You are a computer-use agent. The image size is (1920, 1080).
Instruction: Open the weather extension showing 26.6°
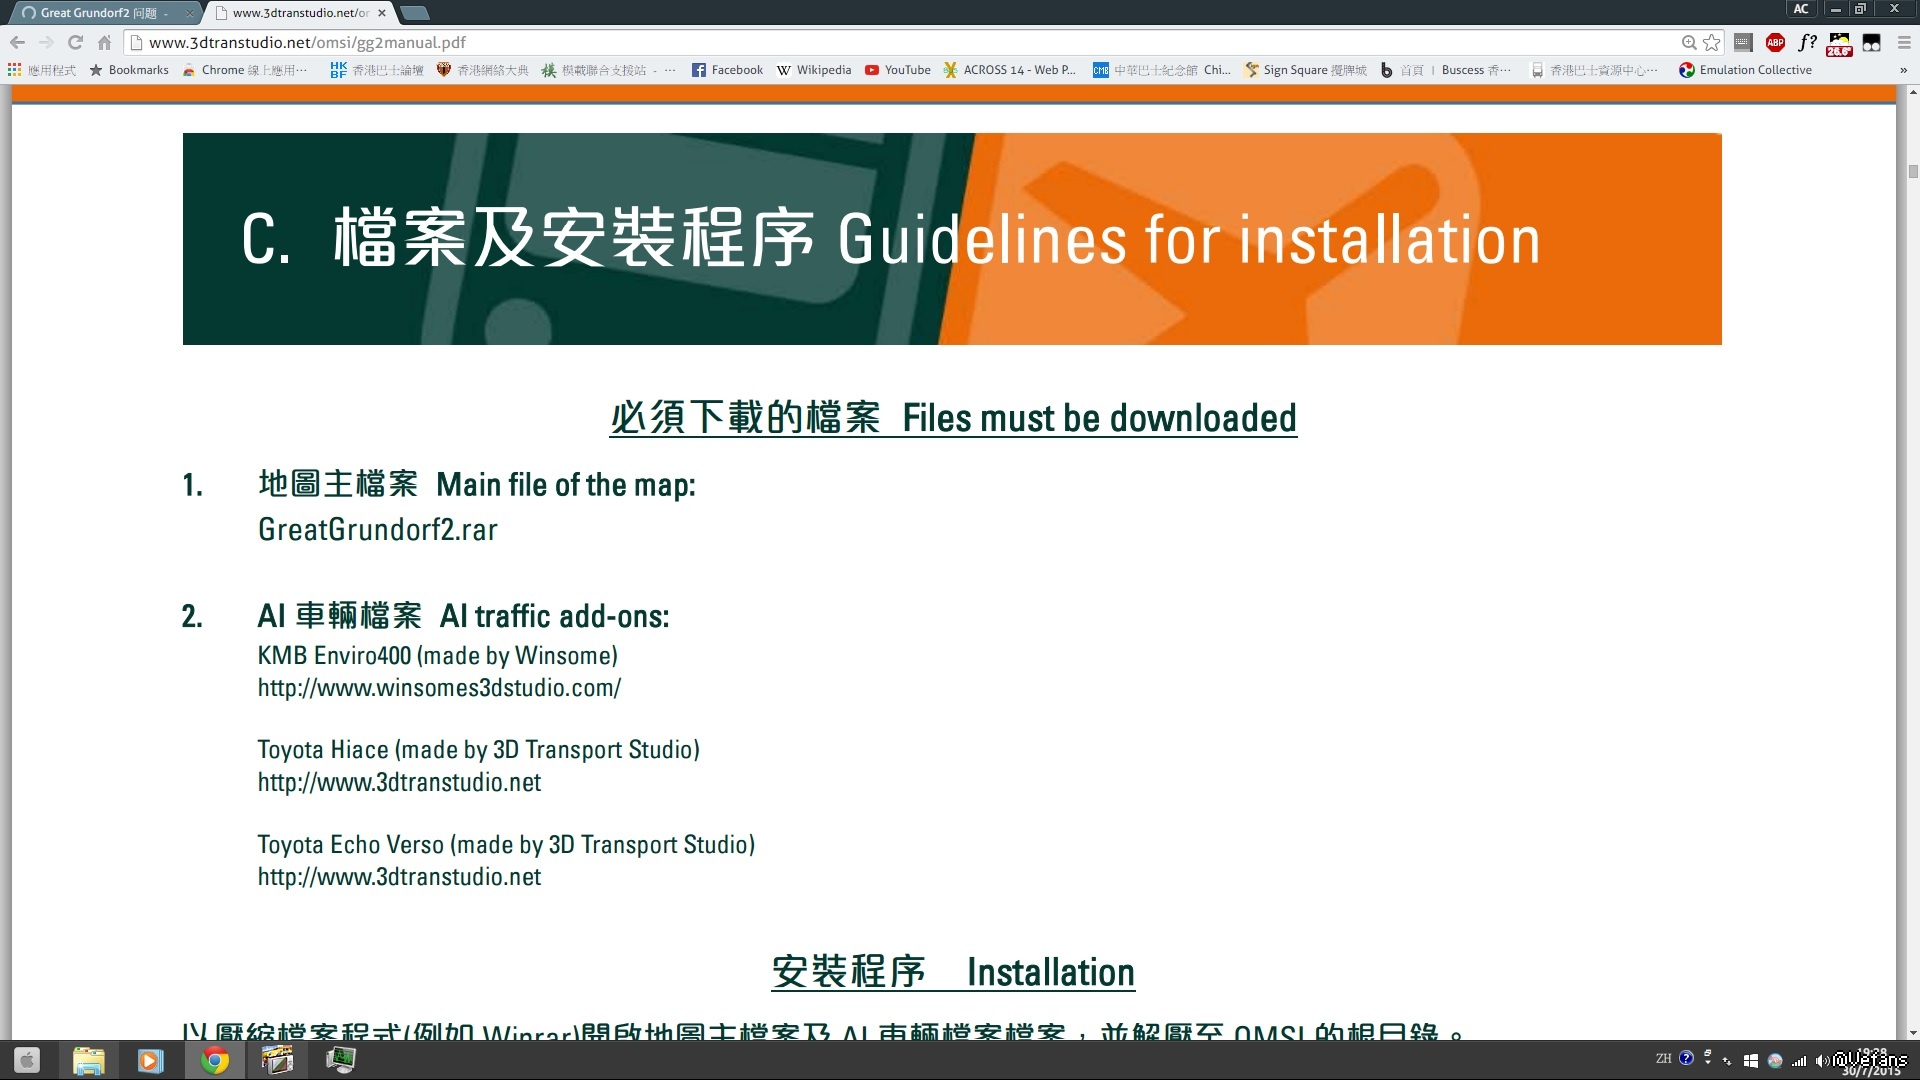(1839, 43)
